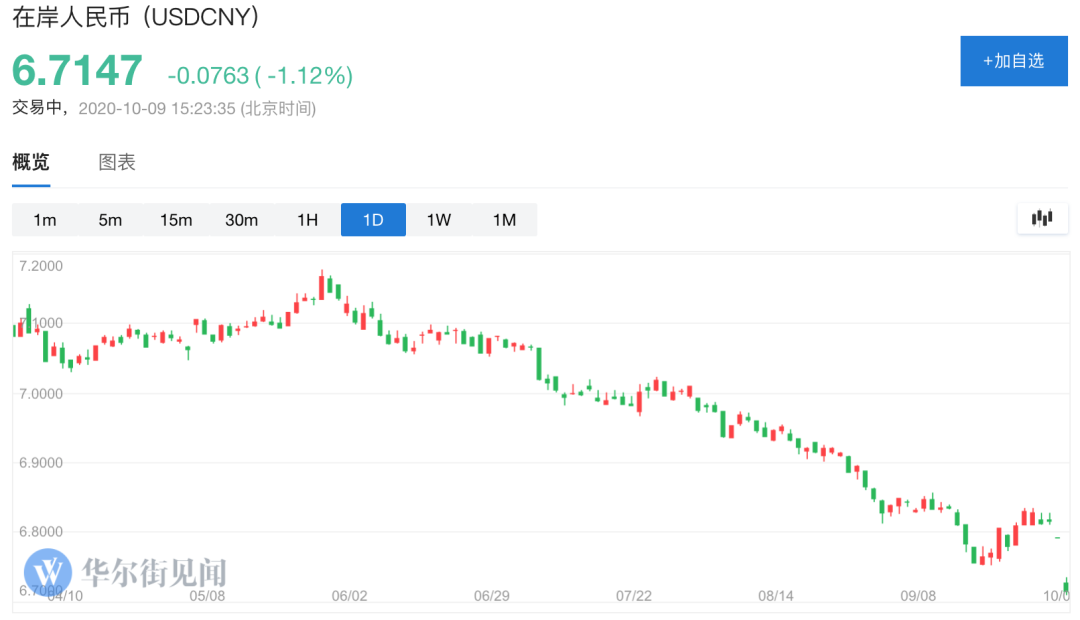The height and width of the screenshot is (620, 1080).
Task: Click the active 1D timeframe button
Action: (373, 220)
